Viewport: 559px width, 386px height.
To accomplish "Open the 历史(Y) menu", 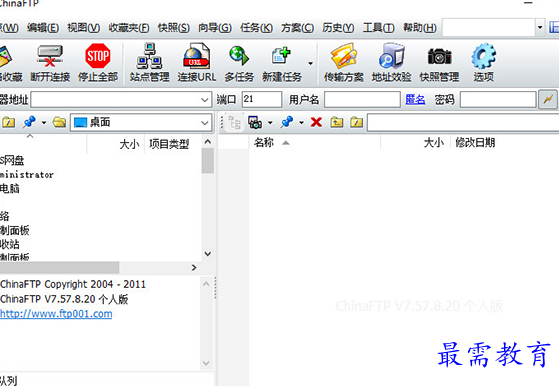I will [338, 28].
